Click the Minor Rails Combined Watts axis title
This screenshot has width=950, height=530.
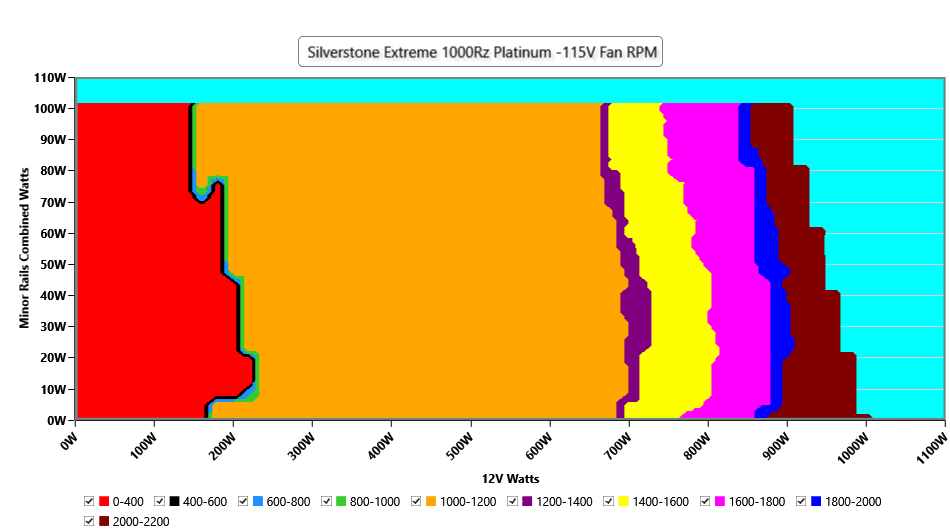click(24, 248)
